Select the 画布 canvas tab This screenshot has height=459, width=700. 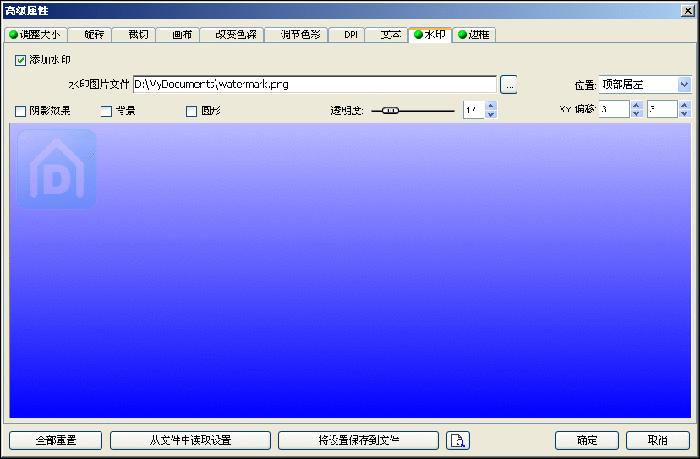178,35
